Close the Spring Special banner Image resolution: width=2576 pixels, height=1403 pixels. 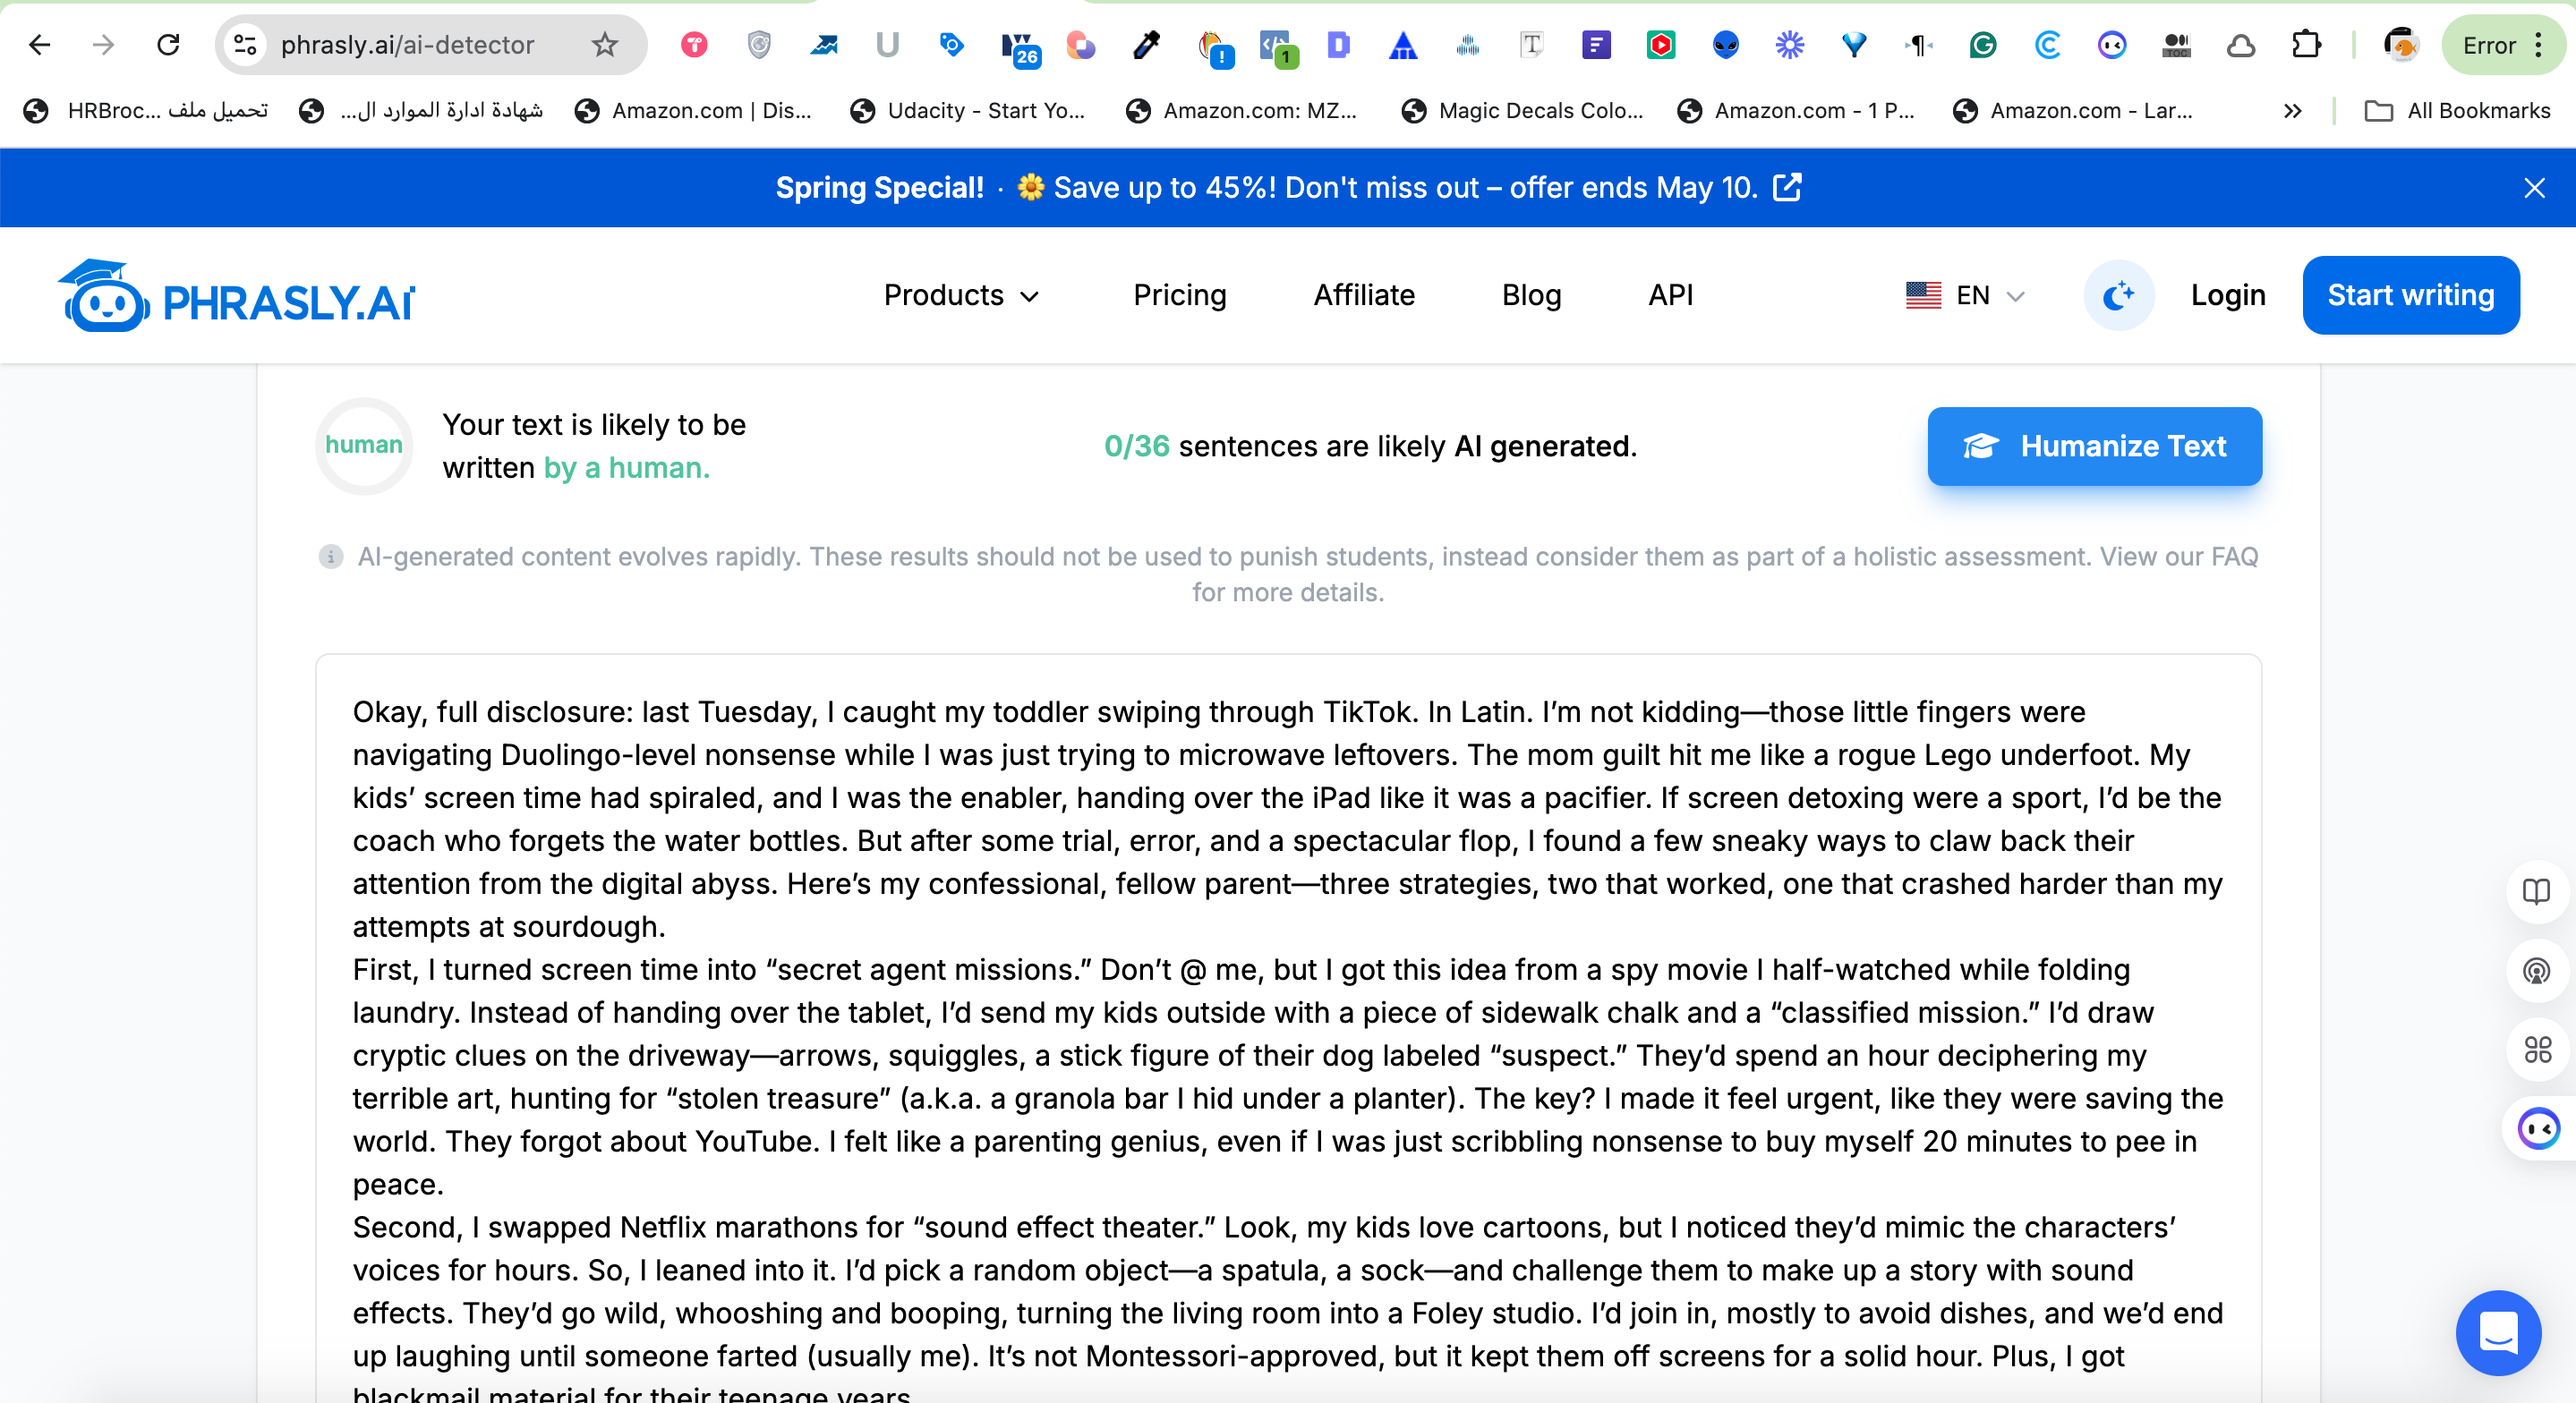pos(2534,188)
